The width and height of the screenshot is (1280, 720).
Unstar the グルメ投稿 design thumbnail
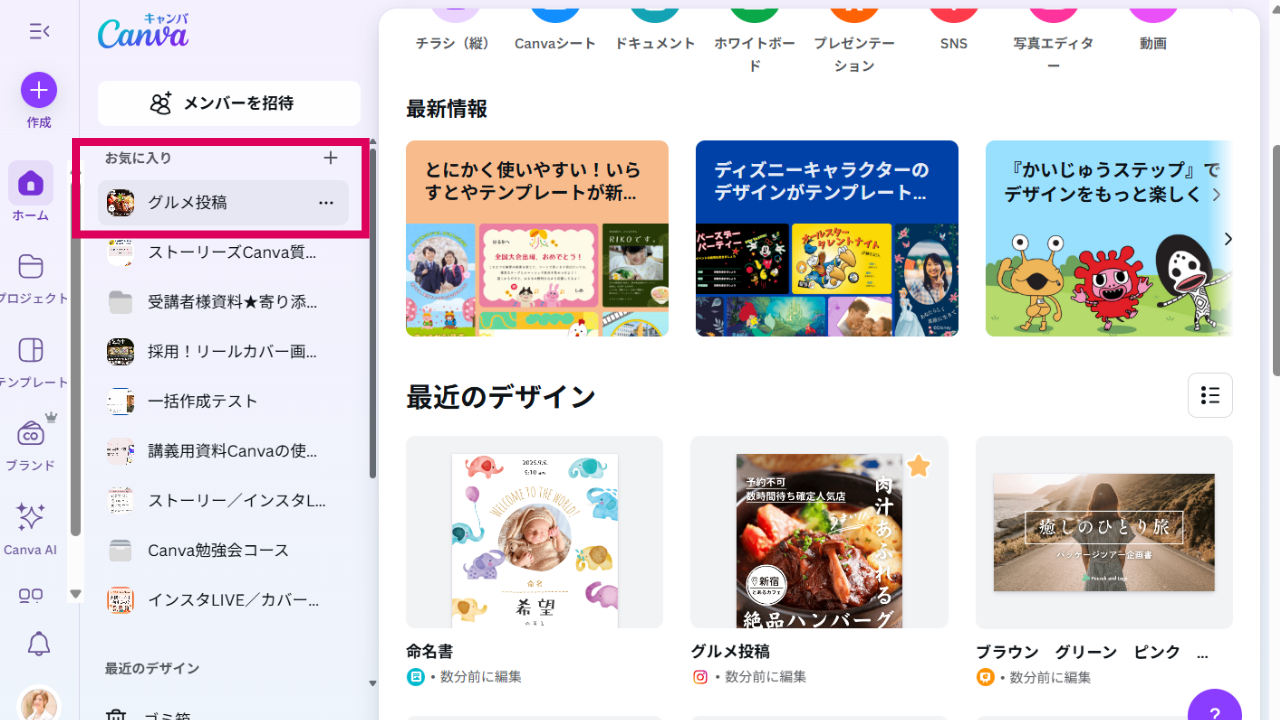click(918, 466)
